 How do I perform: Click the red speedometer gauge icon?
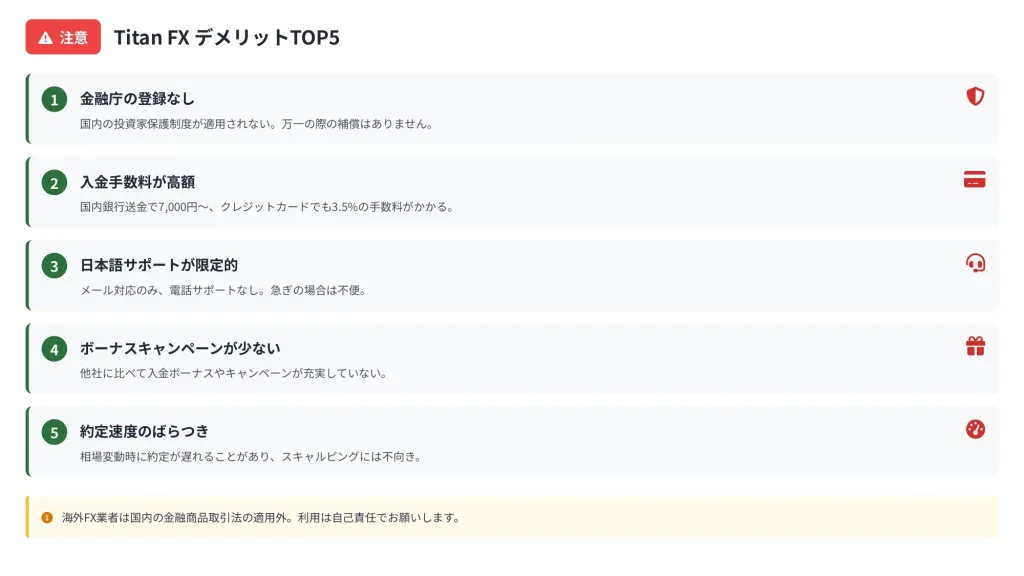point(975,429)
